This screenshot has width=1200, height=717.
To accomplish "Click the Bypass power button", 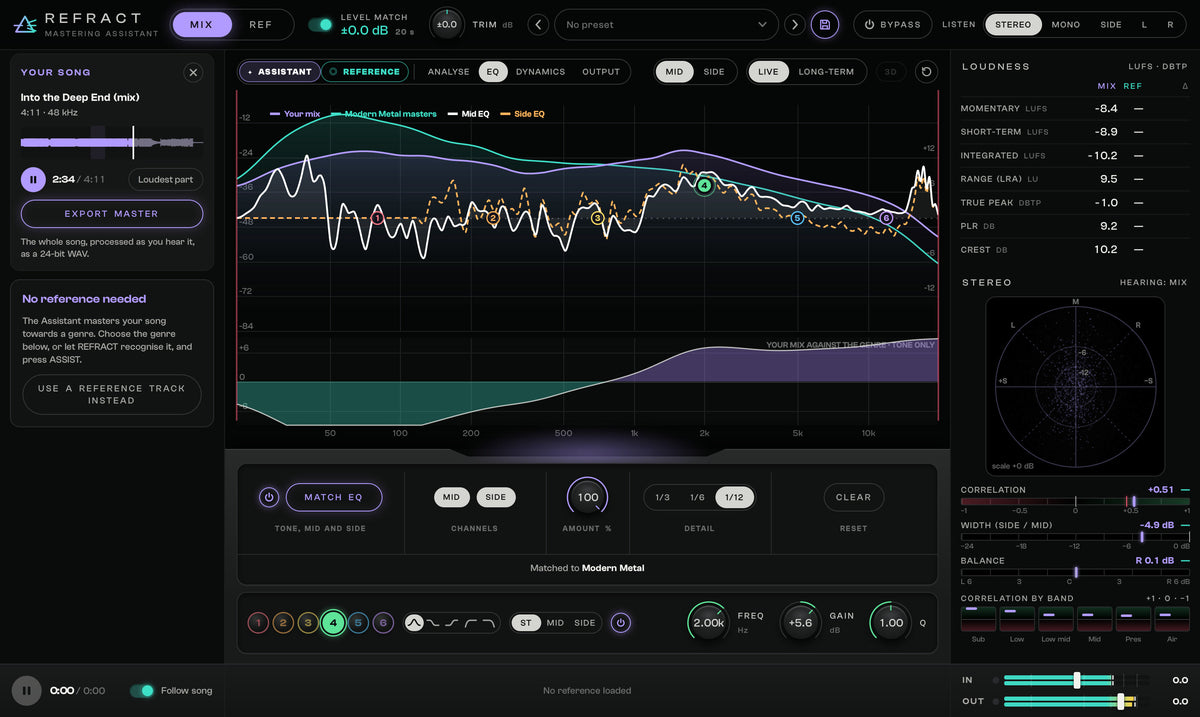I will tap(893, 24).
